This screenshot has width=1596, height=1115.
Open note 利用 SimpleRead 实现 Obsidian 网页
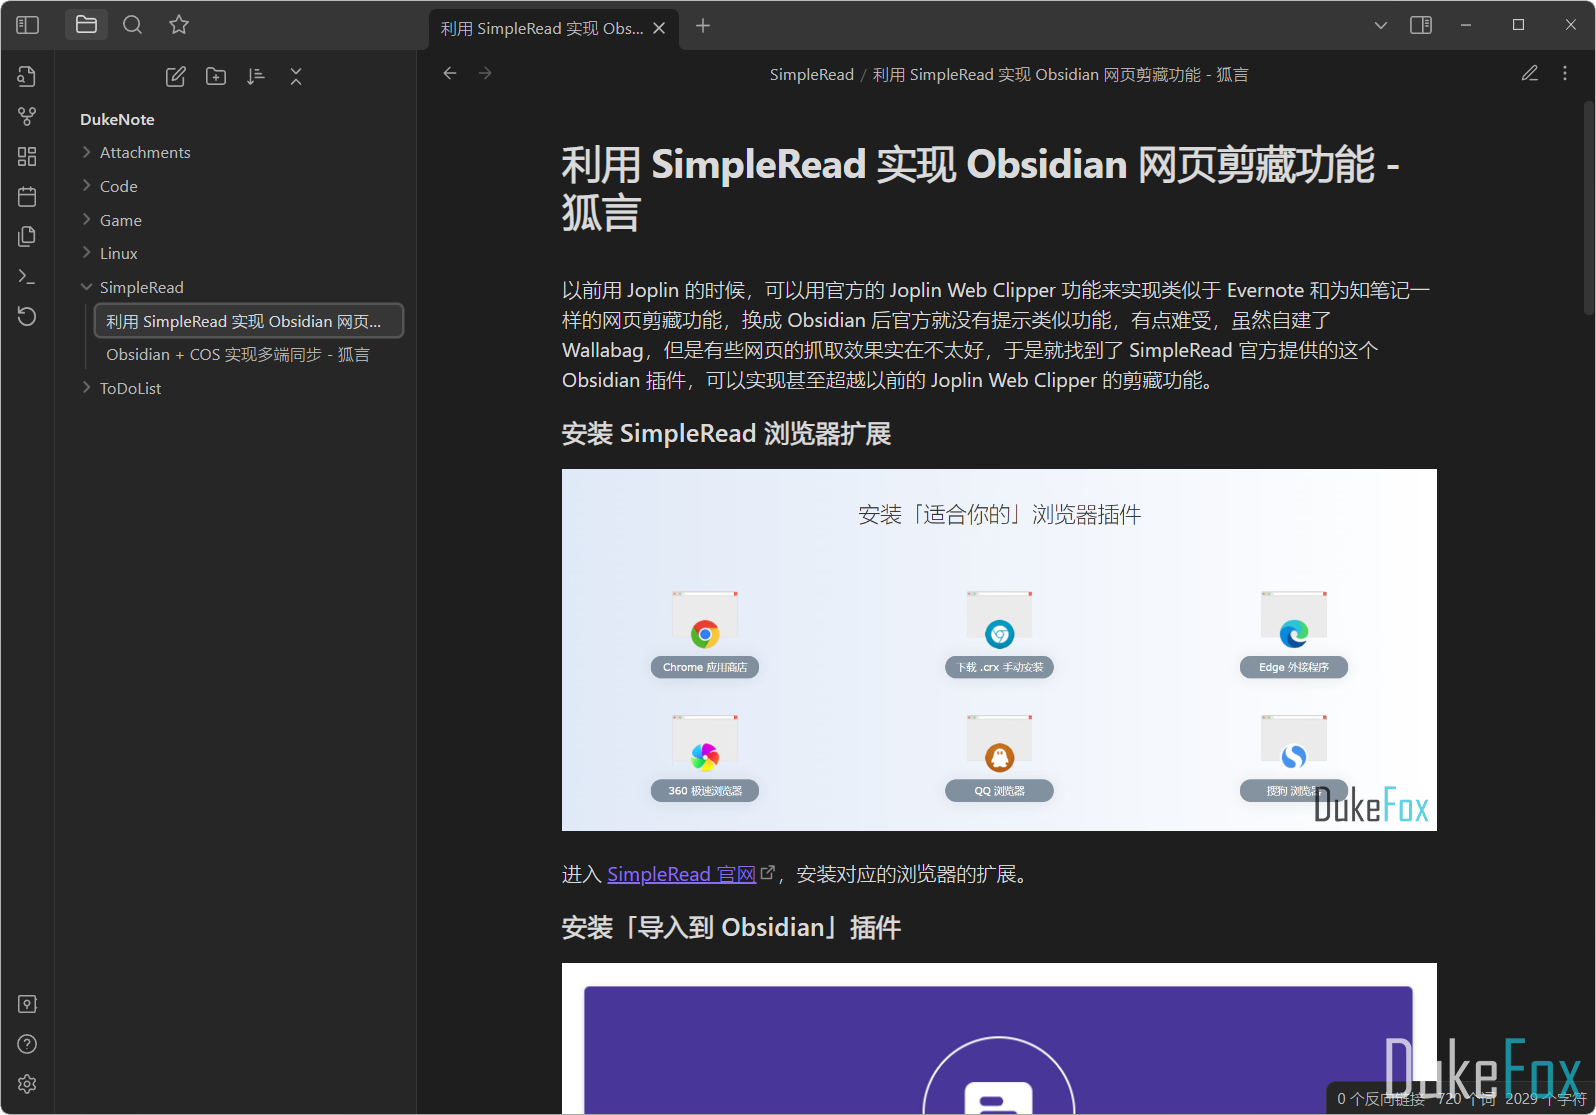[x=249, y=321]
